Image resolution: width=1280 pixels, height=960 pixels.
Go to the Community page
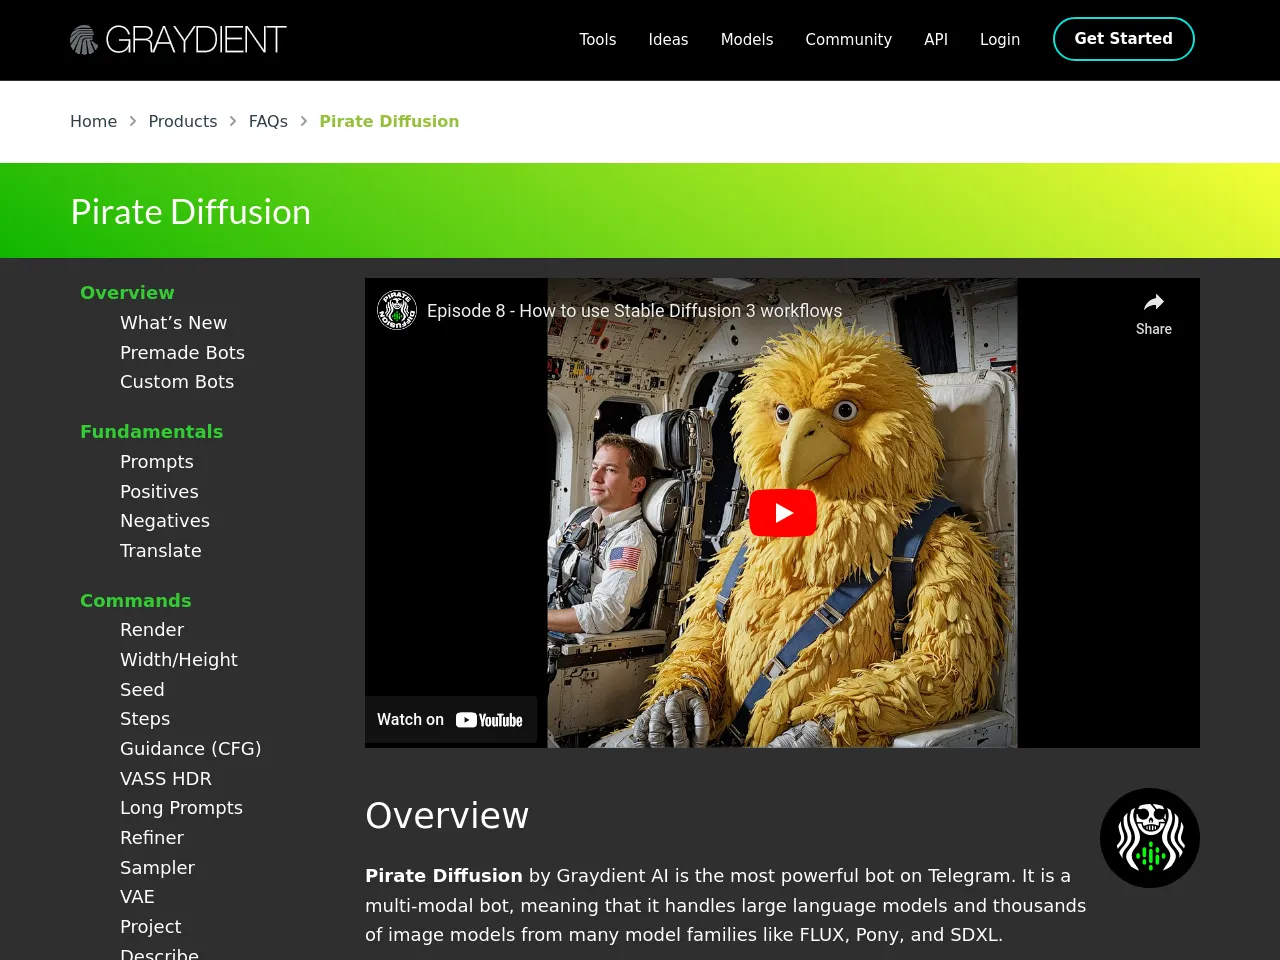pyautogui.click(x=848, y=40)
